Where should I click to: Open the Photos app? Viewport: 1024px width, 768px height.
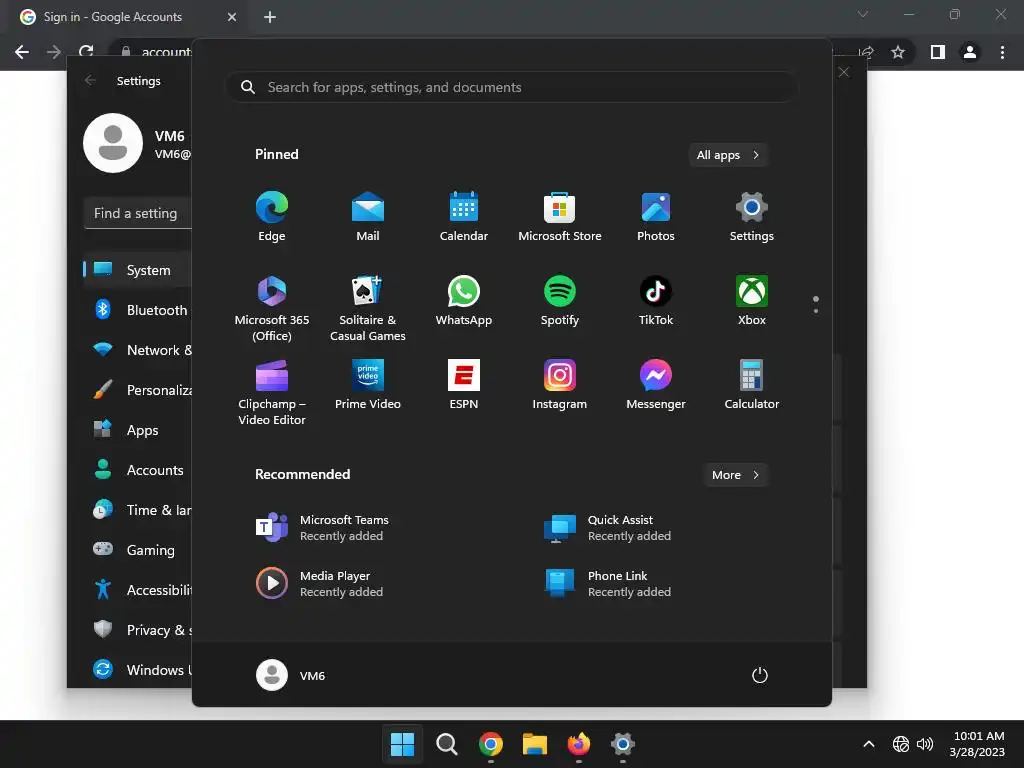[656, 217]
